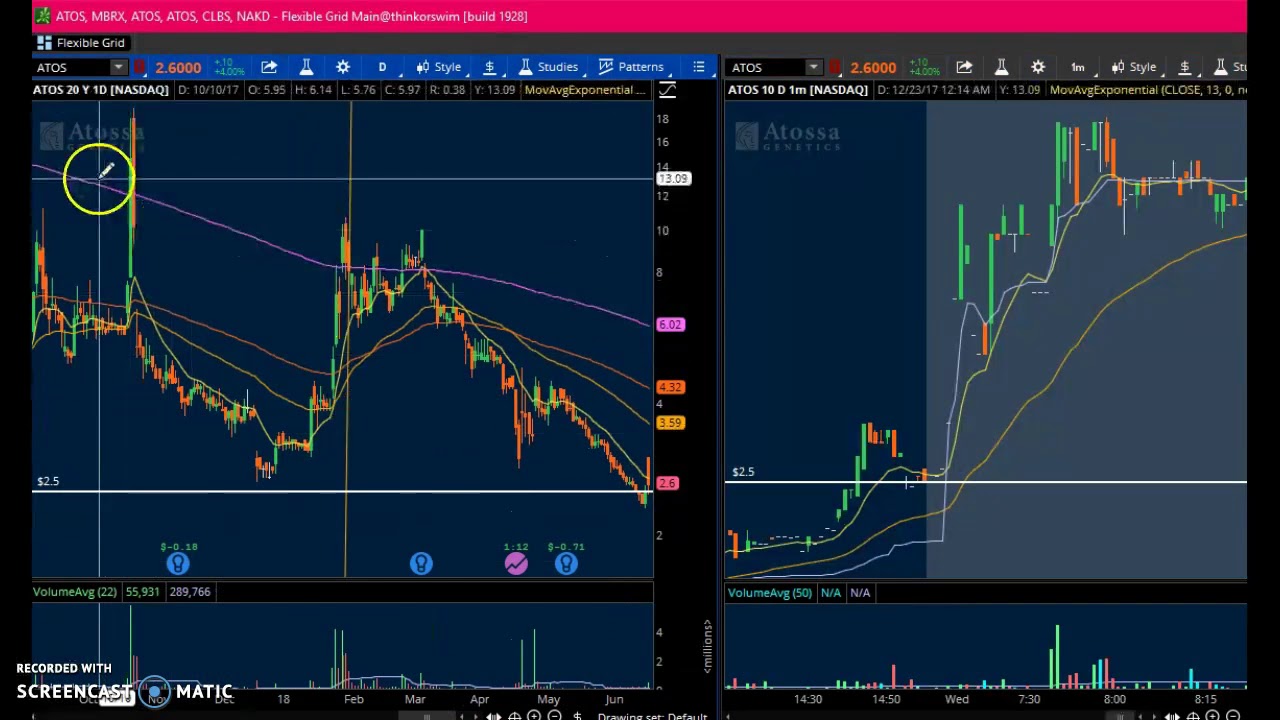
Task: Open chart settings gear in right chart
Action: click(x=1038, y=67)
